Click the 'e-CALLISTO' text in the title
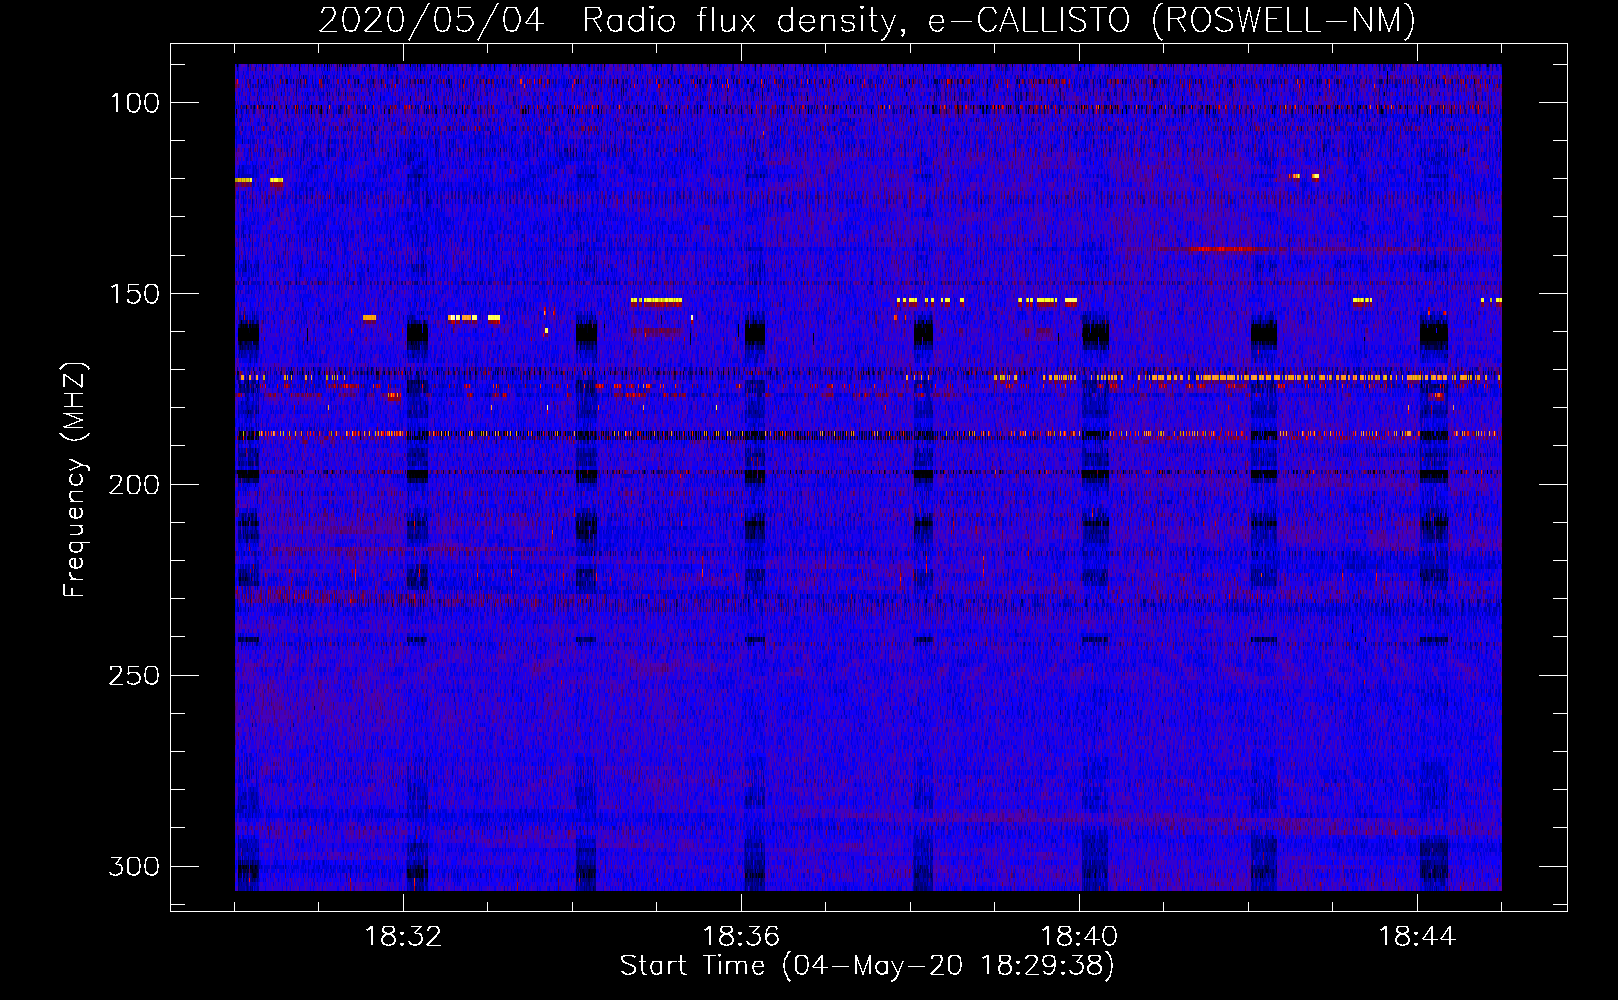This screenshot has height=1000, width=1618. coord(1030,20)
